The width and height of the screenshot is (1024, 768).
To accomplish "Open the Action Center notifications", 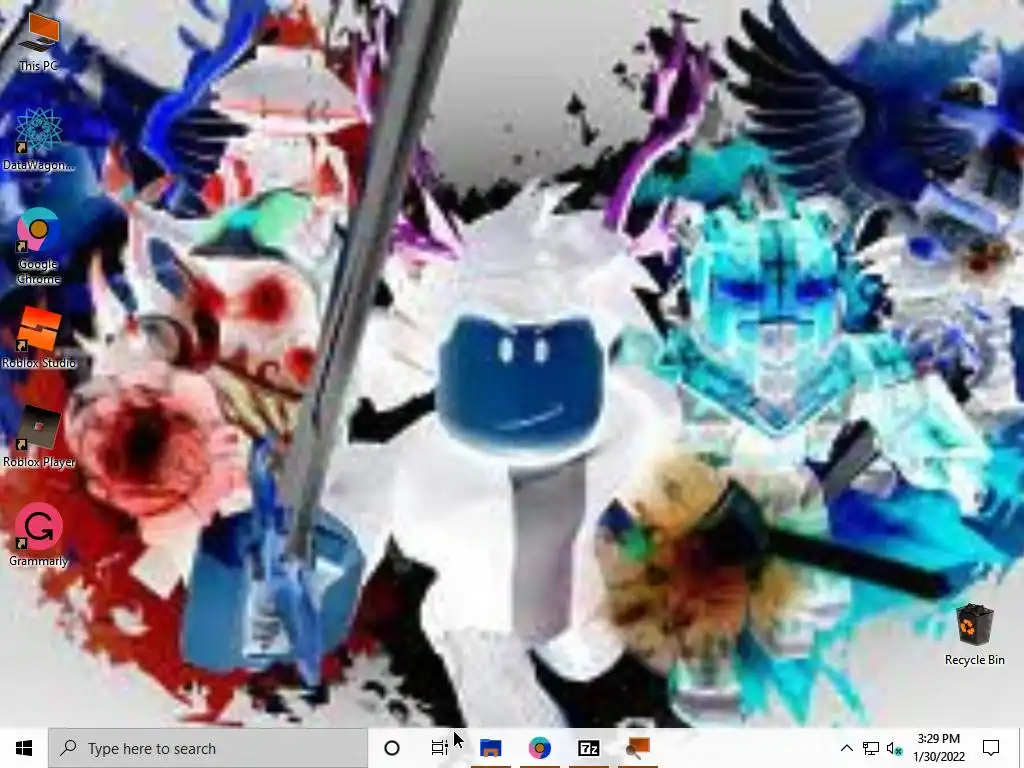I will pos(991,748).
